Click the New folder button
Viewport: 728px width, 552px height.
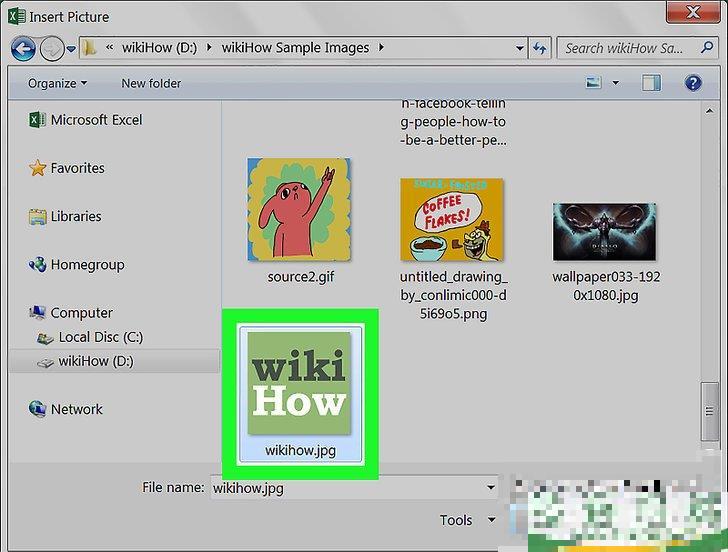pos(153,83)
